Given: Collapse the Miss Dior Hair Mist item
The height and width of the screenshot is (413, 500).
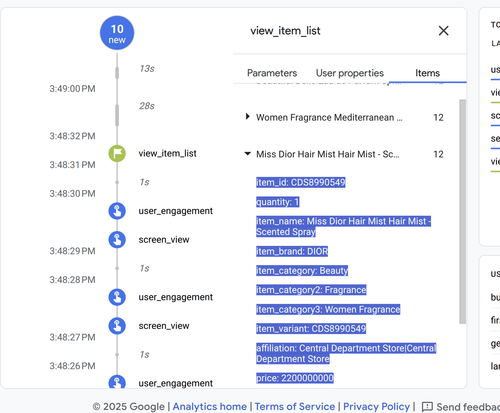Looking at the screenshot, I should pos(247,154).
